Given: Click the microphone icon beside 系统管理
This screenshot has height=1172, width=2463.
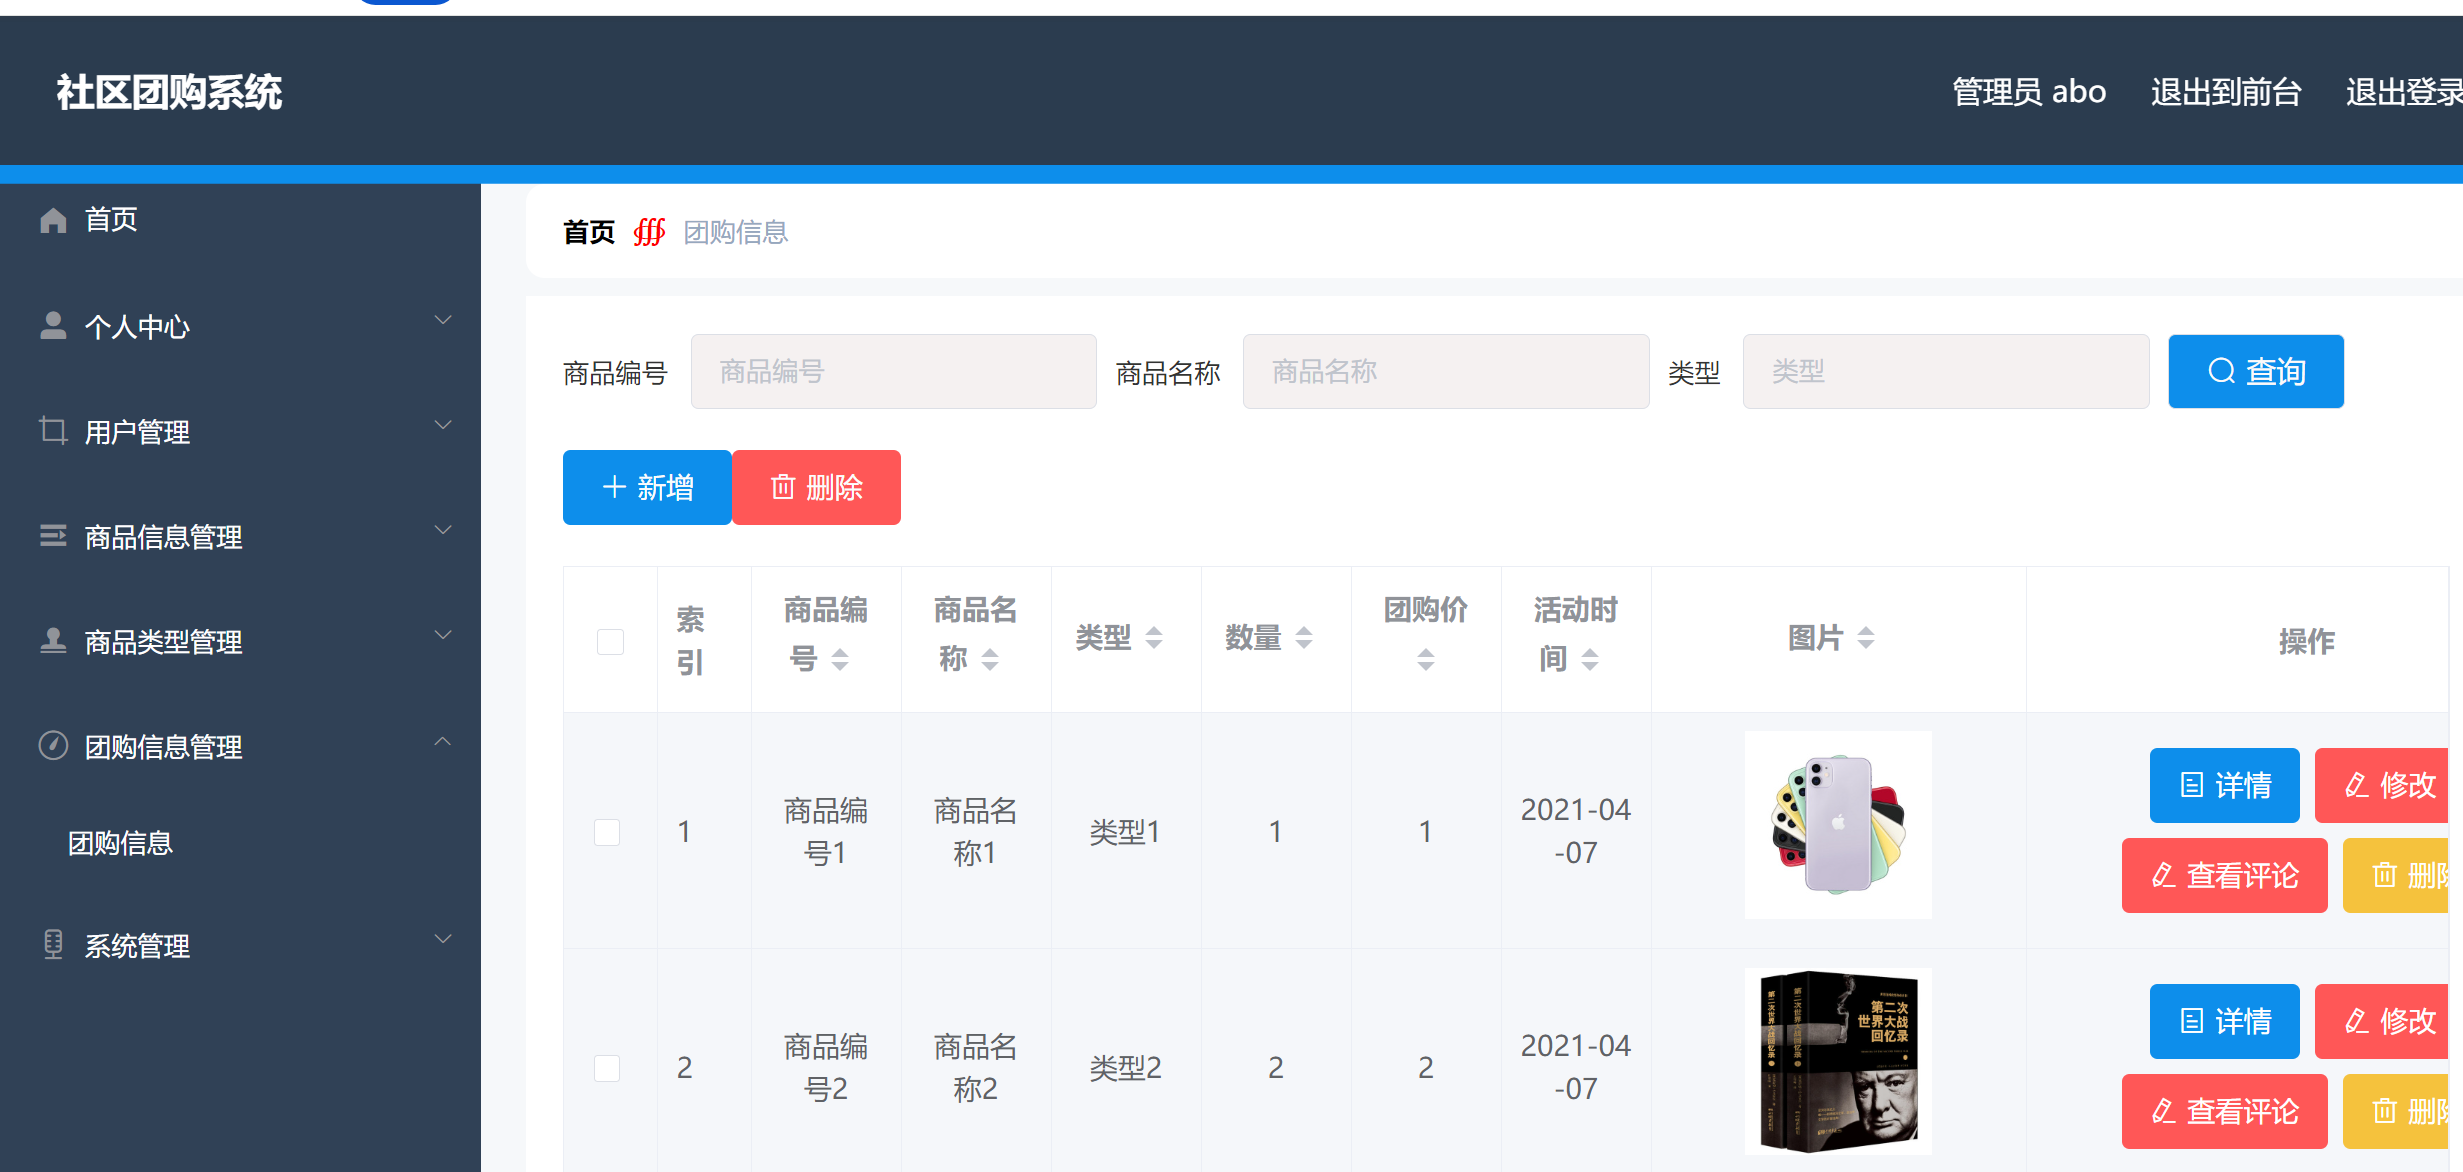Looking at the screenshot, I should [x=53, y=945].
